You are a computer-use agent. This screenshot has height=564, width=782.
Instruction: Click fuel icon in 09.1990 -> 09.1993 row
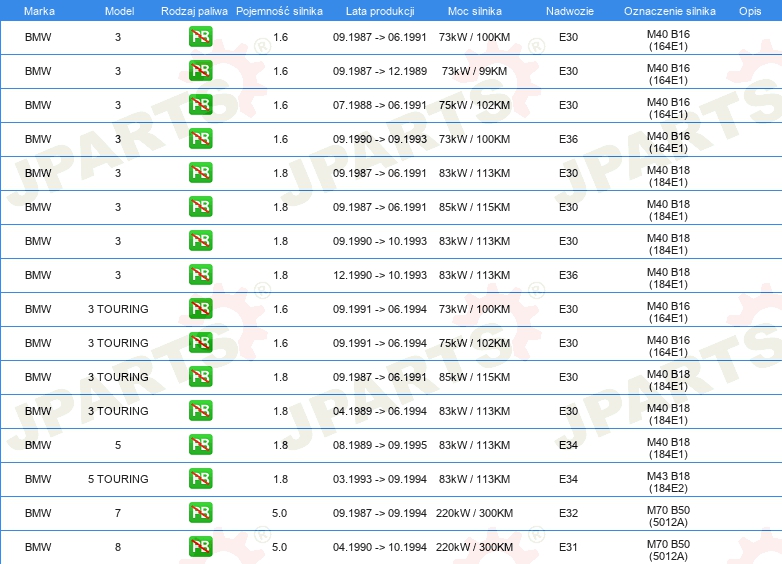point(200,139)
